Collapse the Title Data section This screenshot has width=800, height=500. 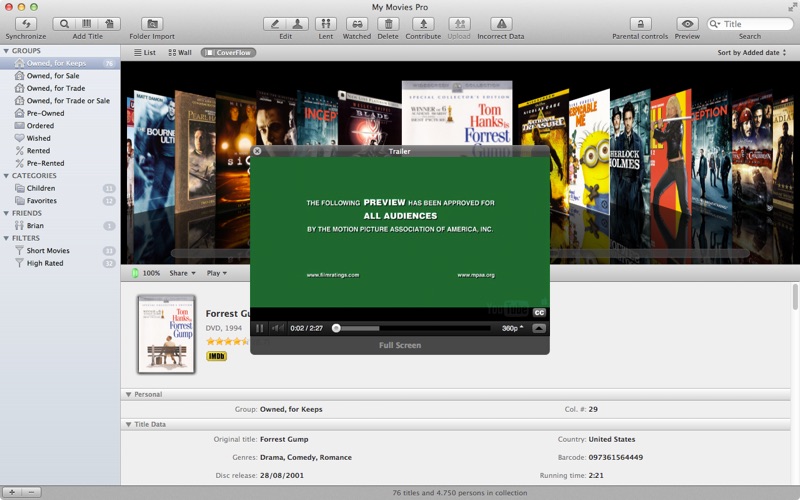click(129, 424)
